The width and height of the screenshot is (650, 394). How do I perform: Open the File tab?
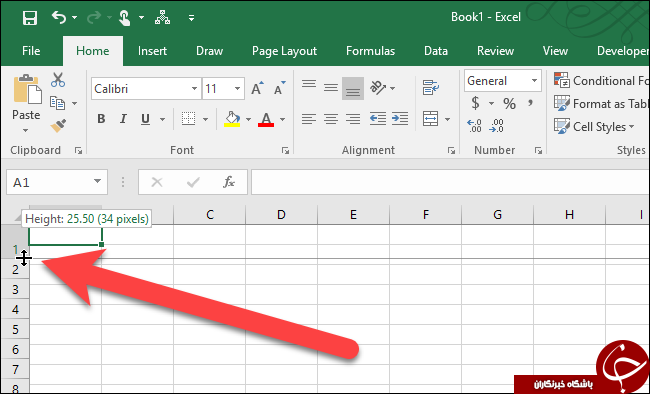[31, 51]
